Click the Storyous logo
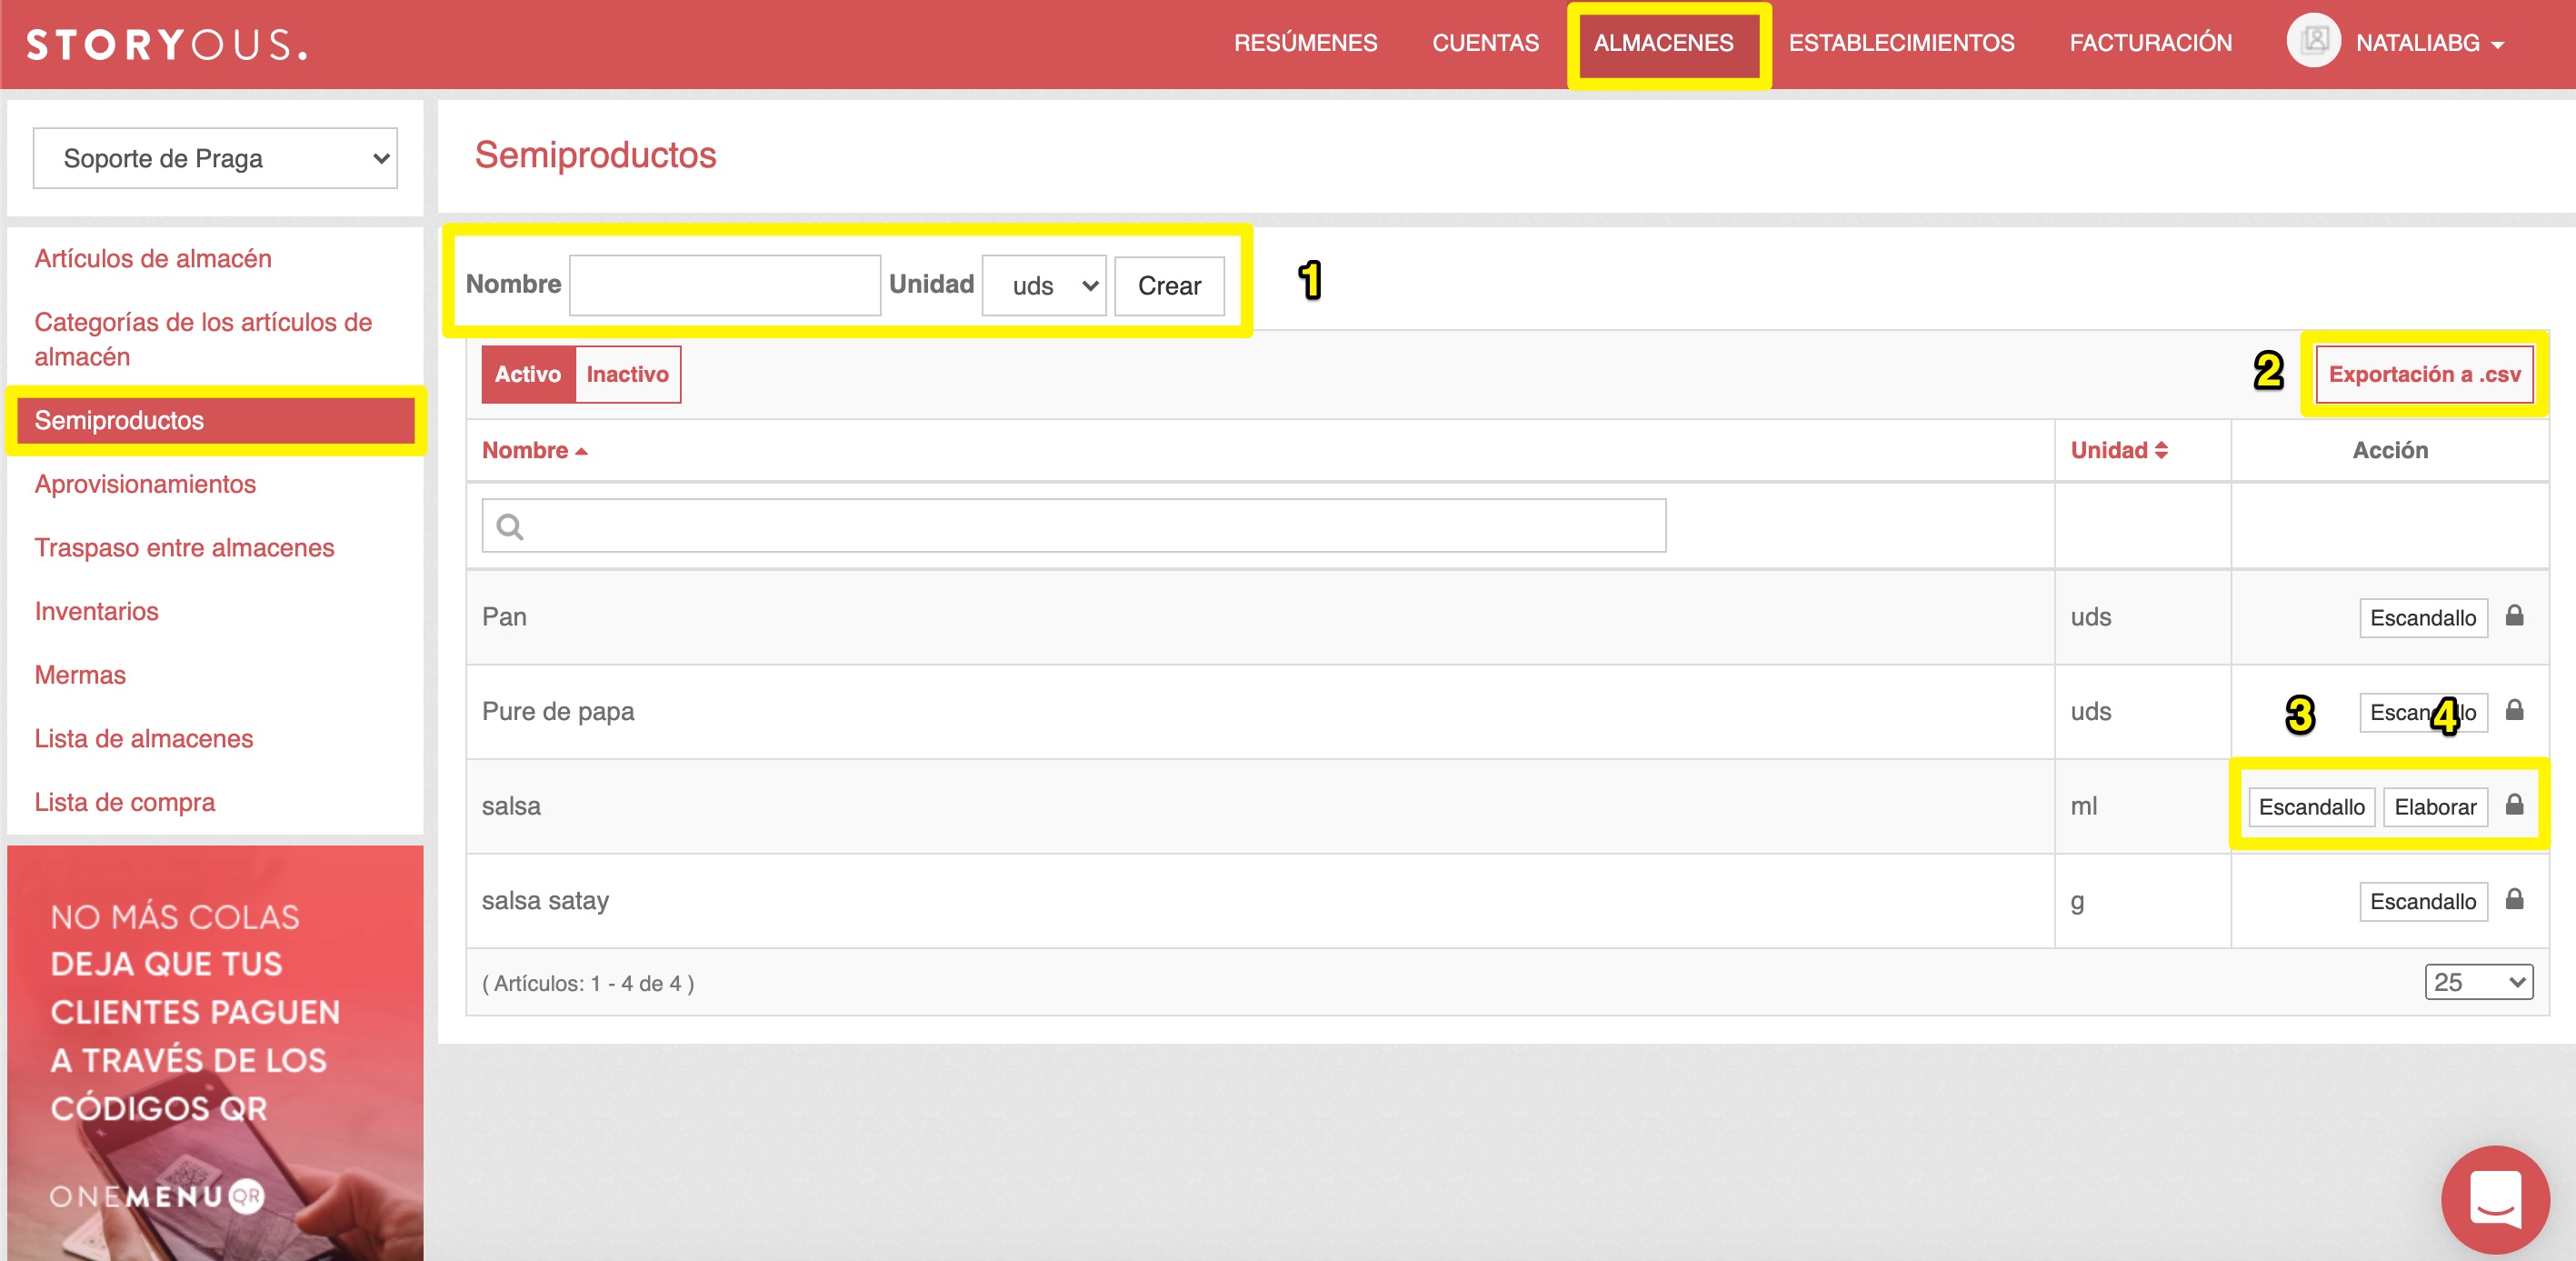2576x1261 pixels. point(167,45)
